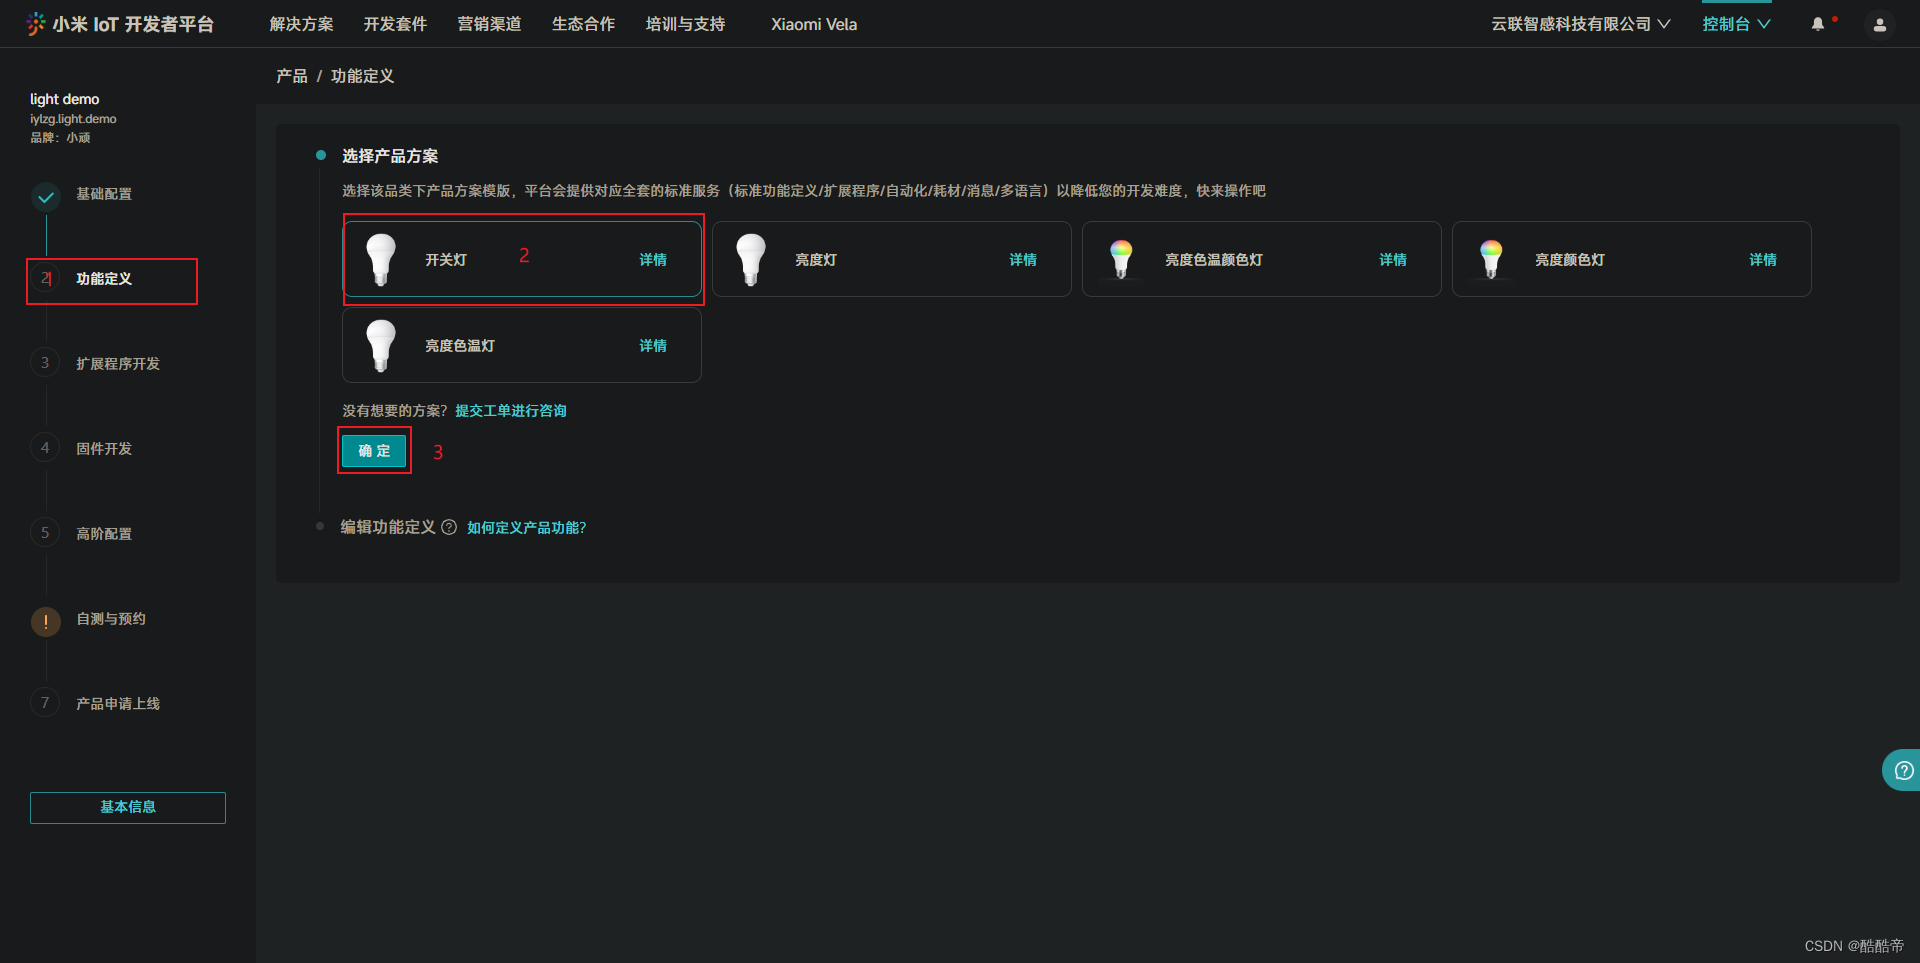This screenshot has width=1920, height=963.
Task: Click the Xiaomi IoT platform logo
Action: pyautogui.click(x=120, y=24)
